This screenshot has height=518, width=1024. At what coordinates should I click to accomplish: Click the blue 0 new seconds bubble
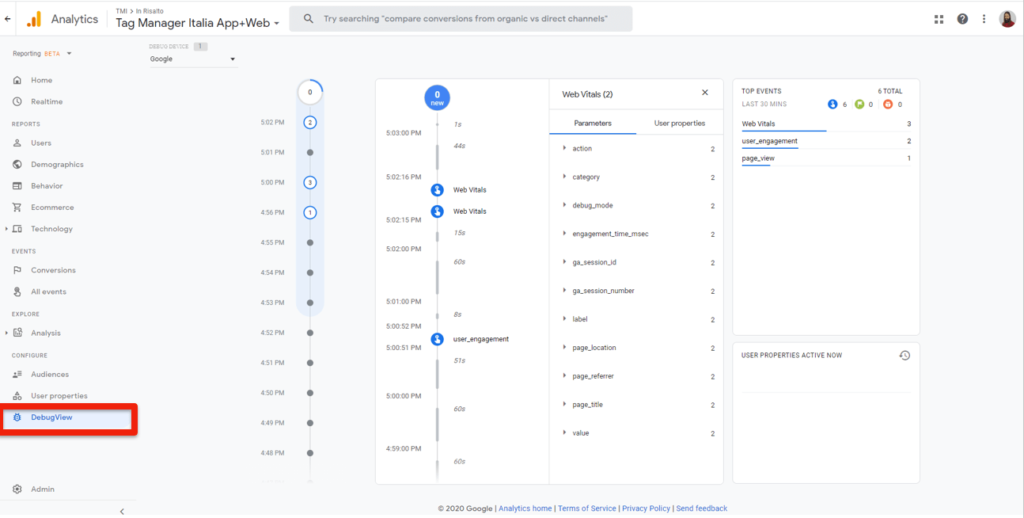point(437,98)
